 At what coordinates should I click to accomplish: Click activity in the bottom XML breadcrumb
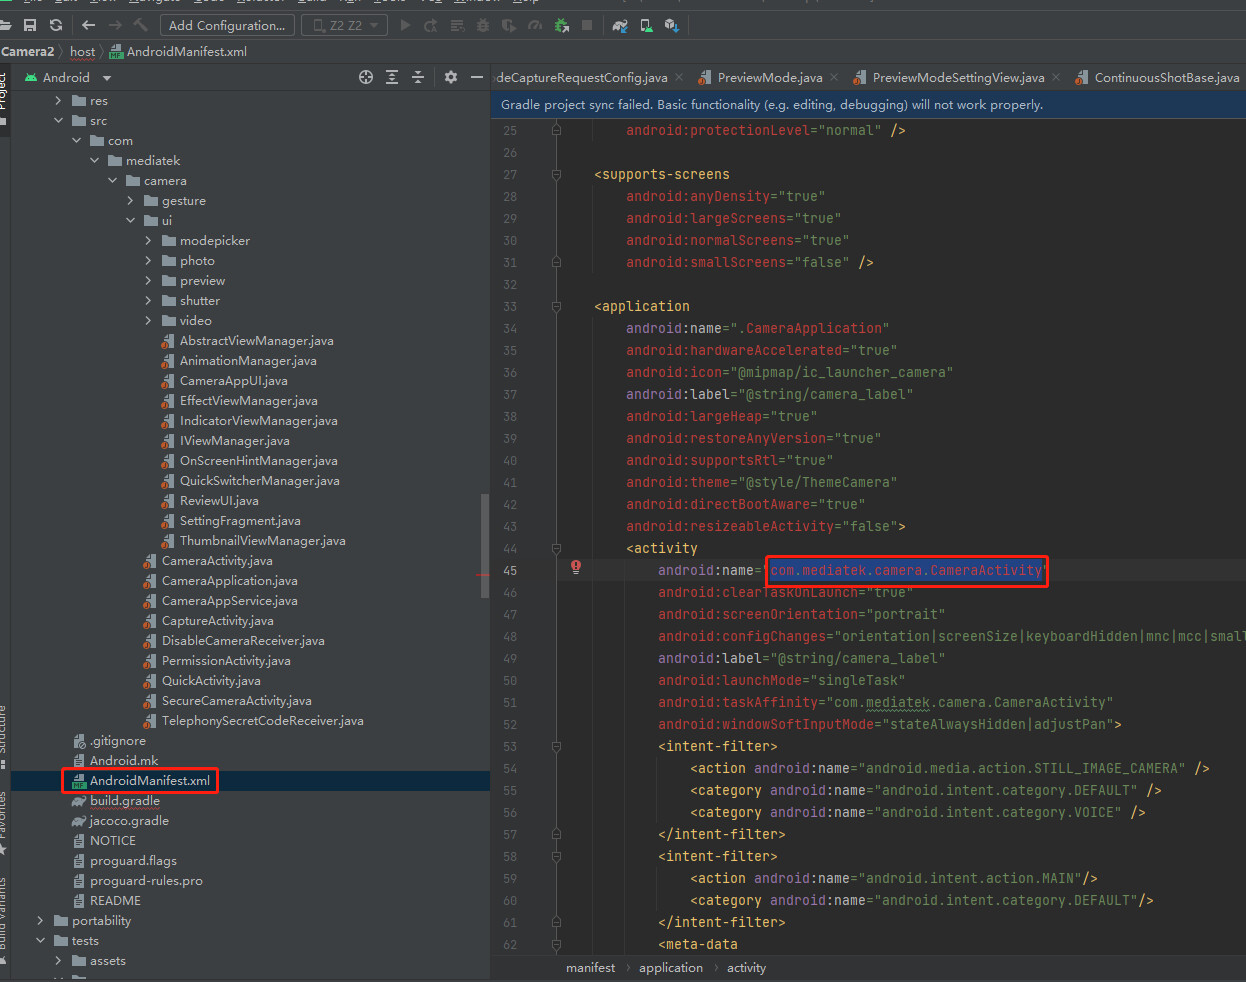746,967
